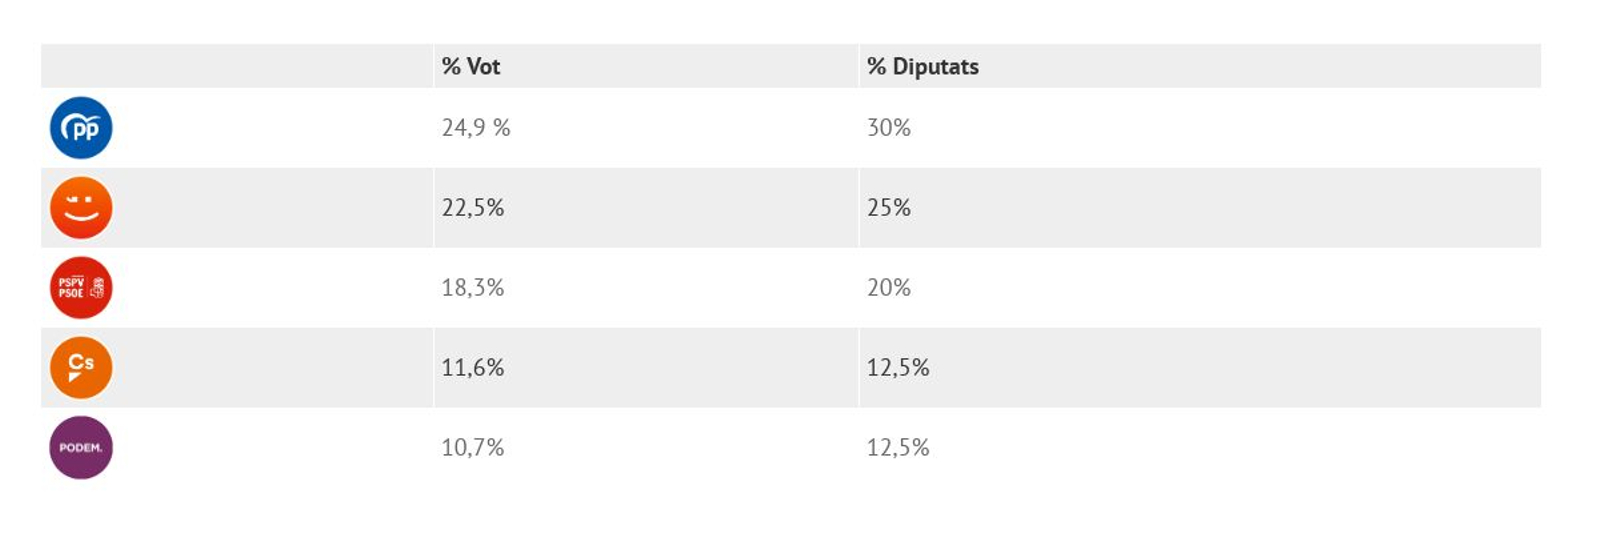Select the 24,9 % vote value
This screenshot has height=553, width=1600.
(476, 128)
